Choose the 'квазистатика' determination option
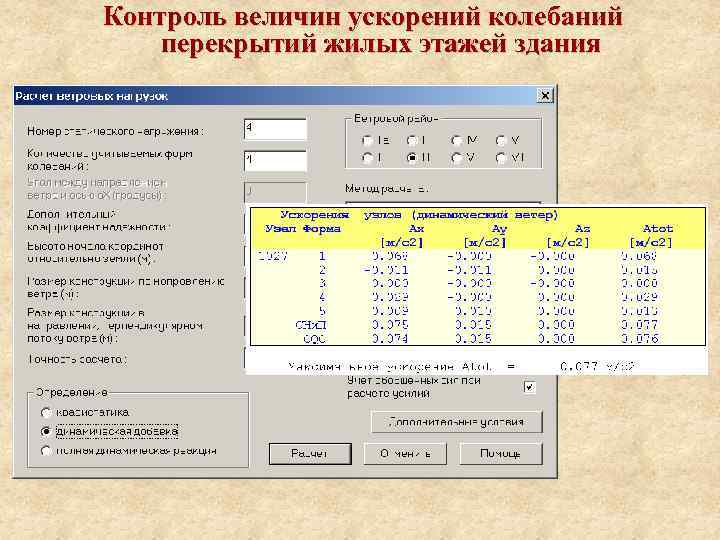Screen dimensions: 720x540 [46, 413]
